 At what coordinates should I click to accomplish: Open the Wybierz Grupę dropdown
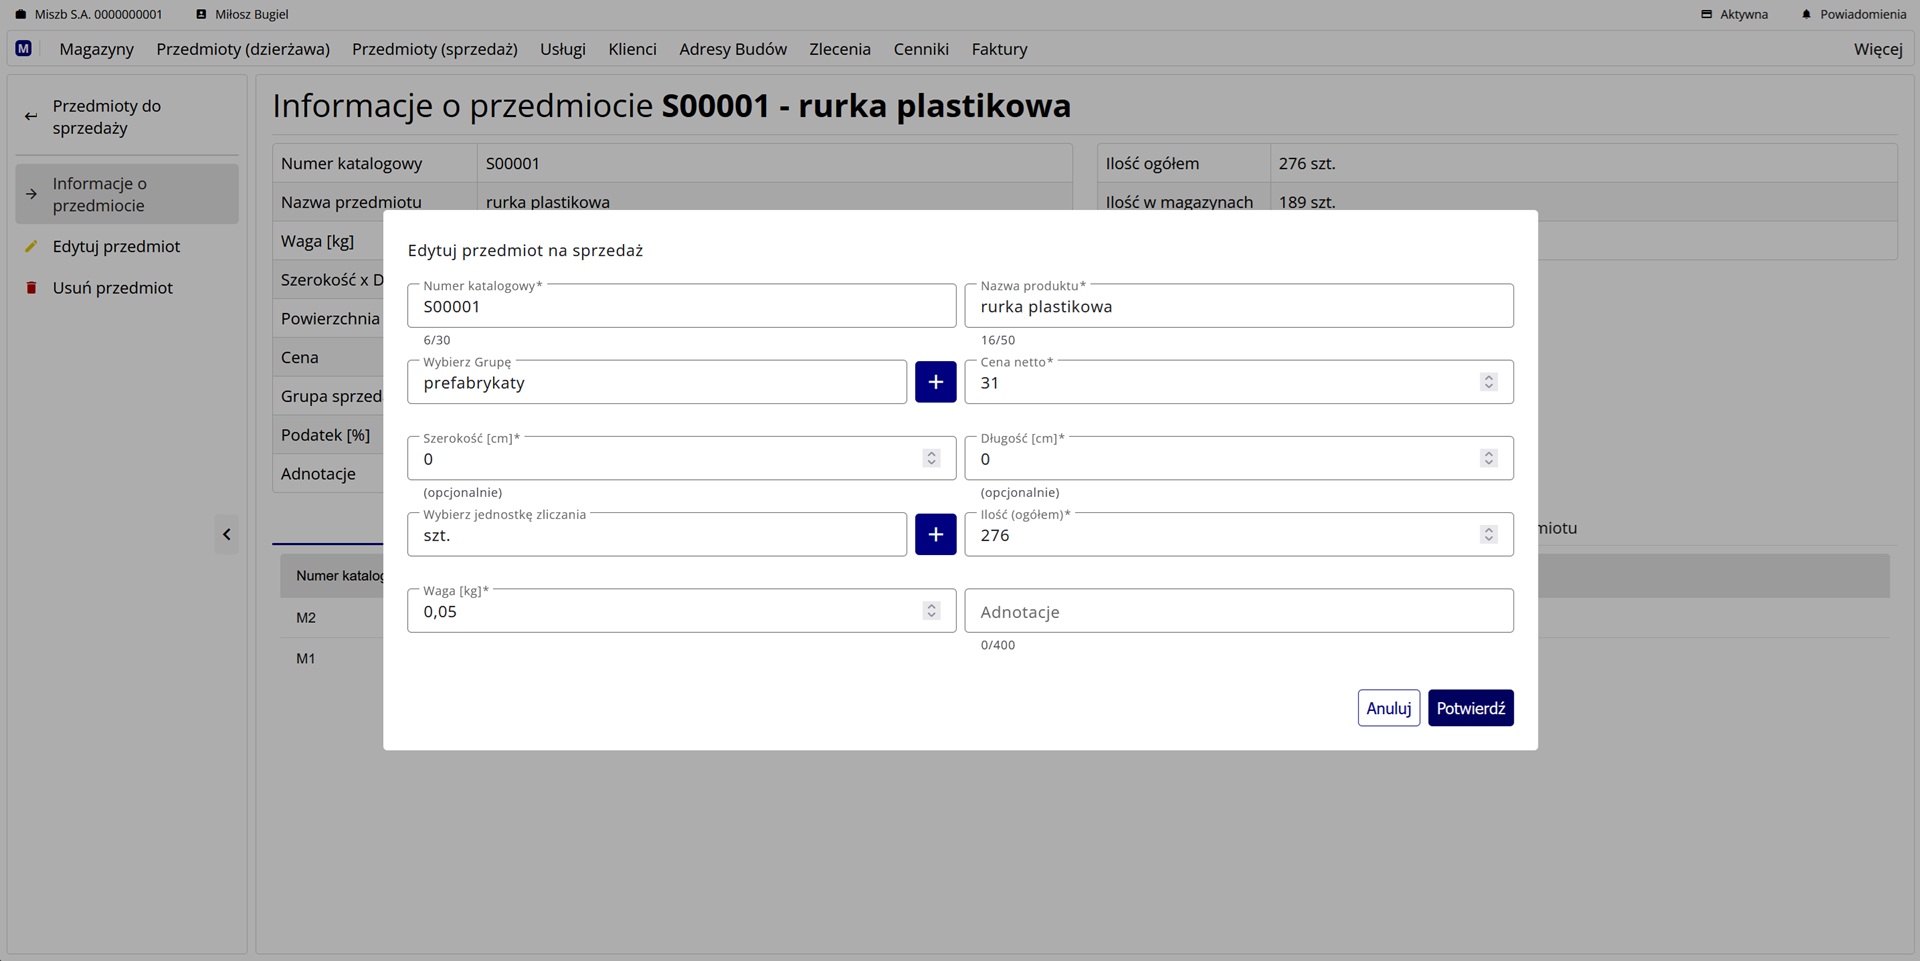[x=657, y=382]
